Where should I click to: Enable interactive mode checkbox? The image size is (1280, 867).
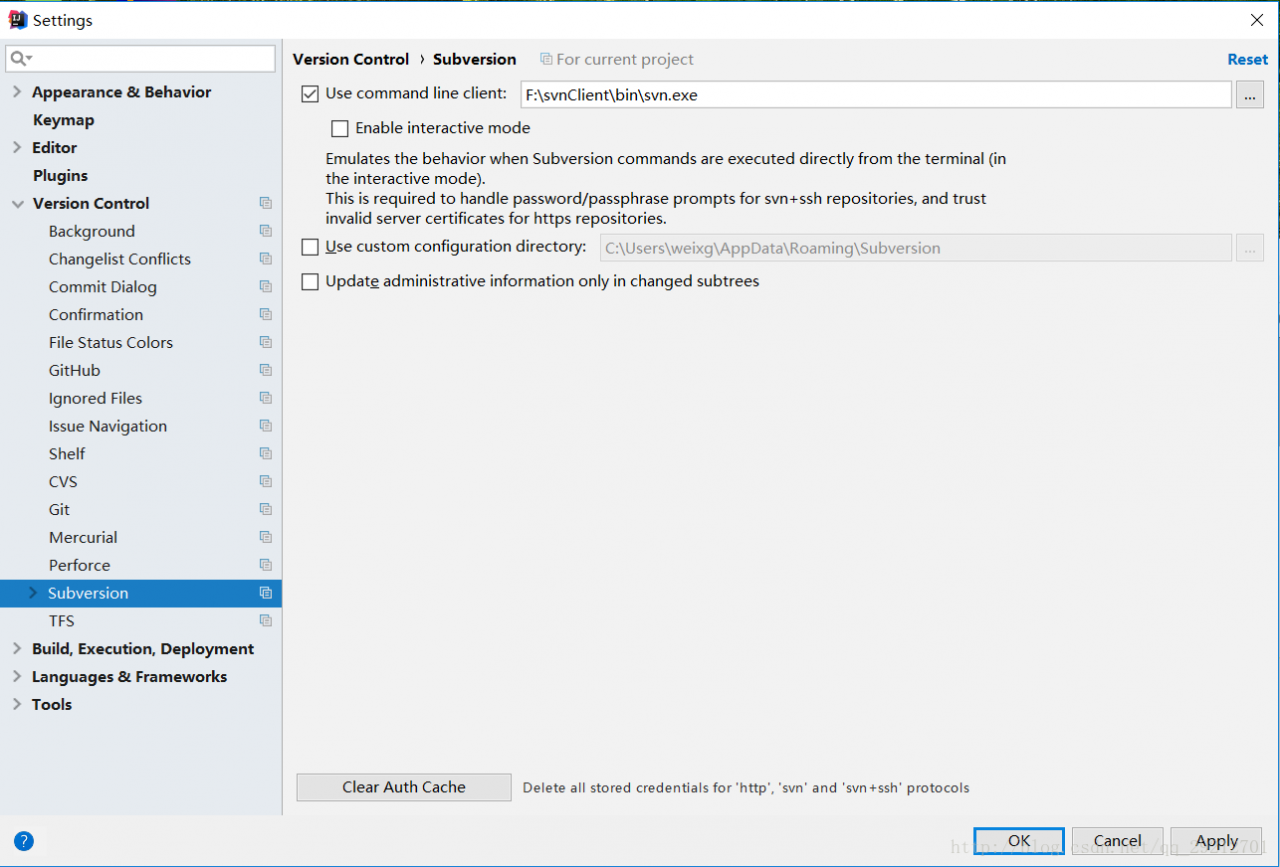(x=340, y=128)
